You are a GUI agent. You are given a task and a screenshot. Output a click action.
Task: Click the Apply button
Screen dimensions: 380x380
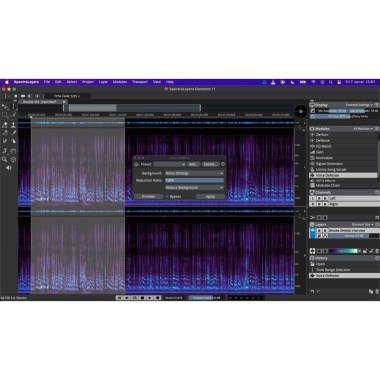pyautogui.click(x=210, y=197)
